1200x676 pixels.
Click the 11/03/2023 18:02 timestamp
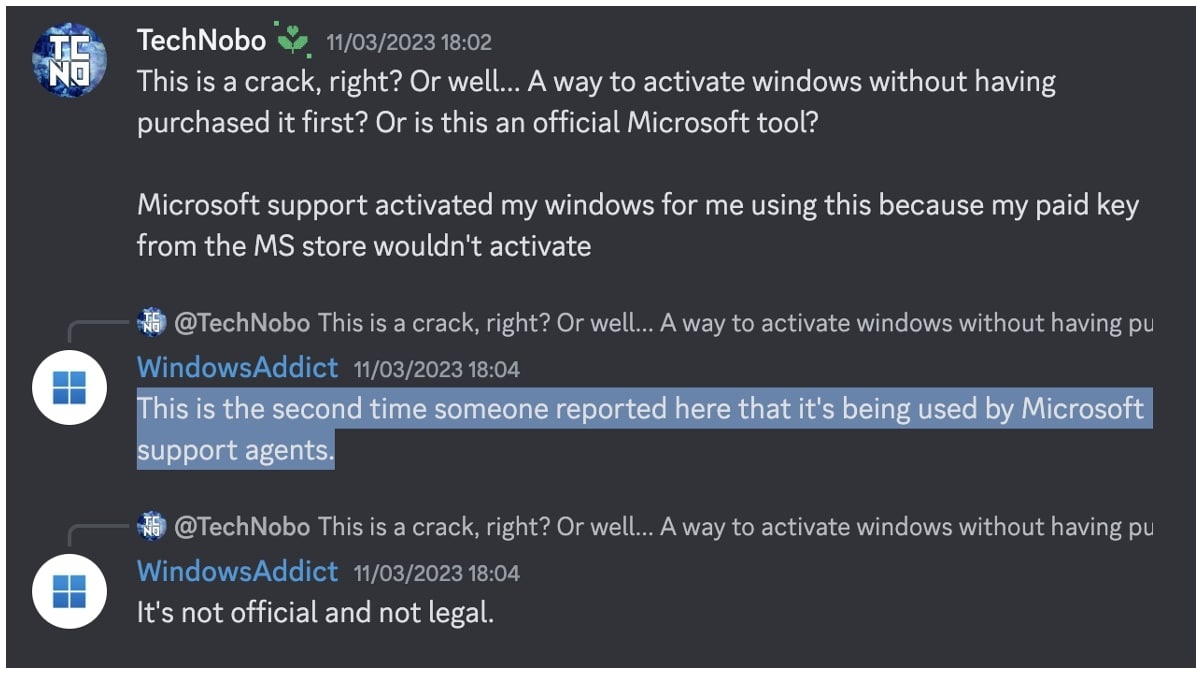tap(409, 41)
